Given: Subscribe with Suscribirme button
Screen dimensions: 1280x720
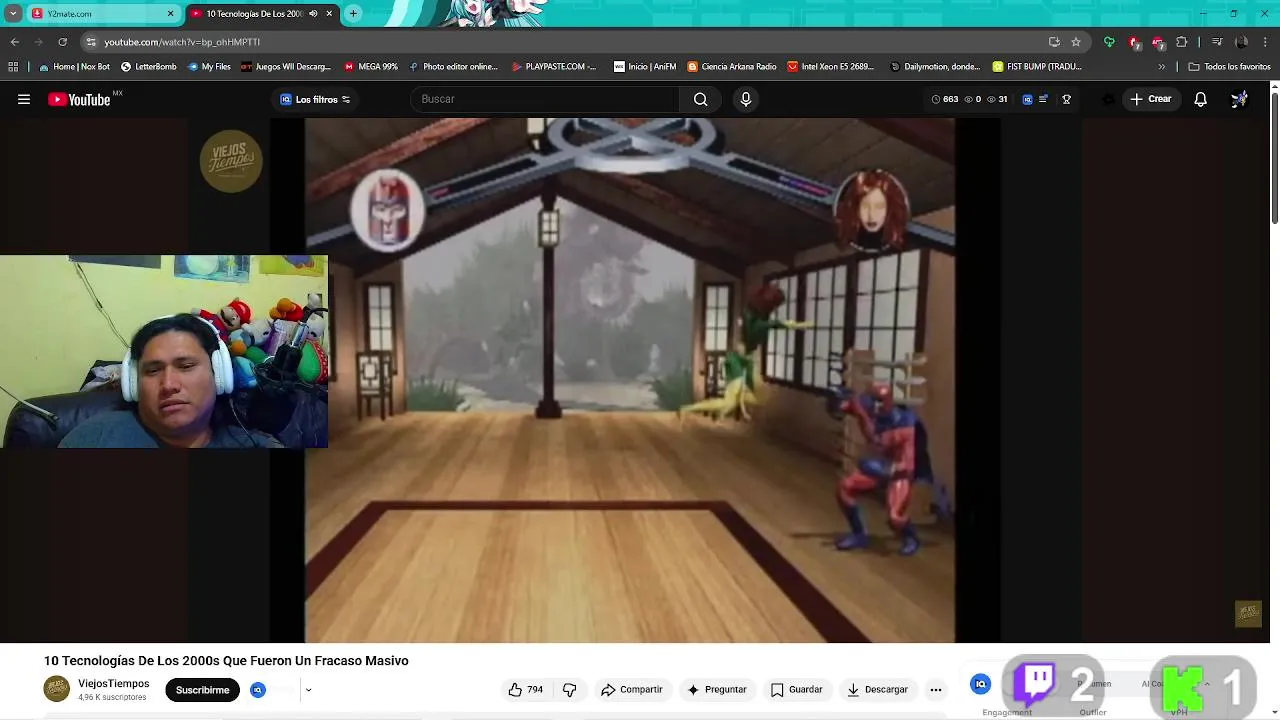Looking at the screenshot, I should (x=202, y=690).
